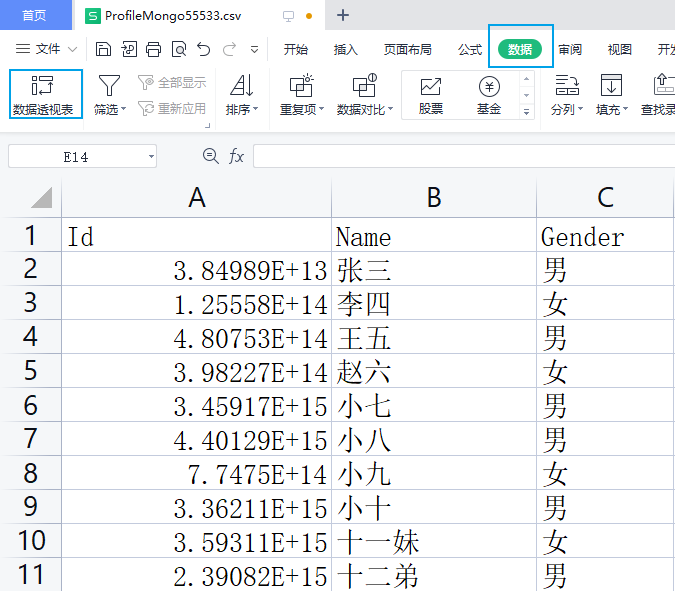This screenshot has width=675, height=591.
Task: Open the 股票 stock data type
Action: (431, 95)
